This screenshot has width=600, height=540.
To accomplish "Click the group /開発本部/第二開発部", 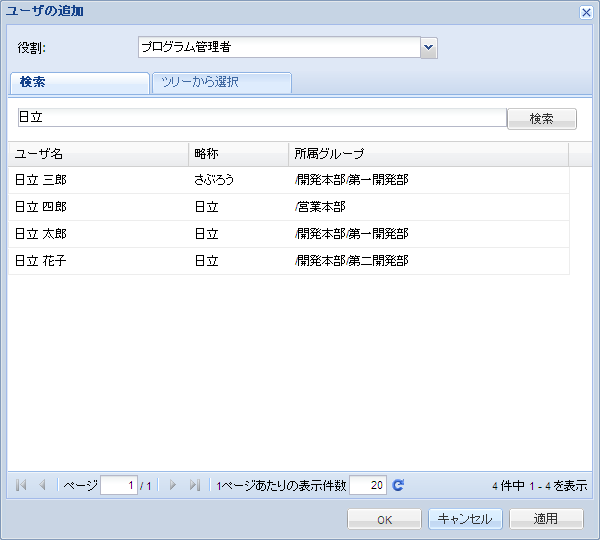I will [352, 261].
